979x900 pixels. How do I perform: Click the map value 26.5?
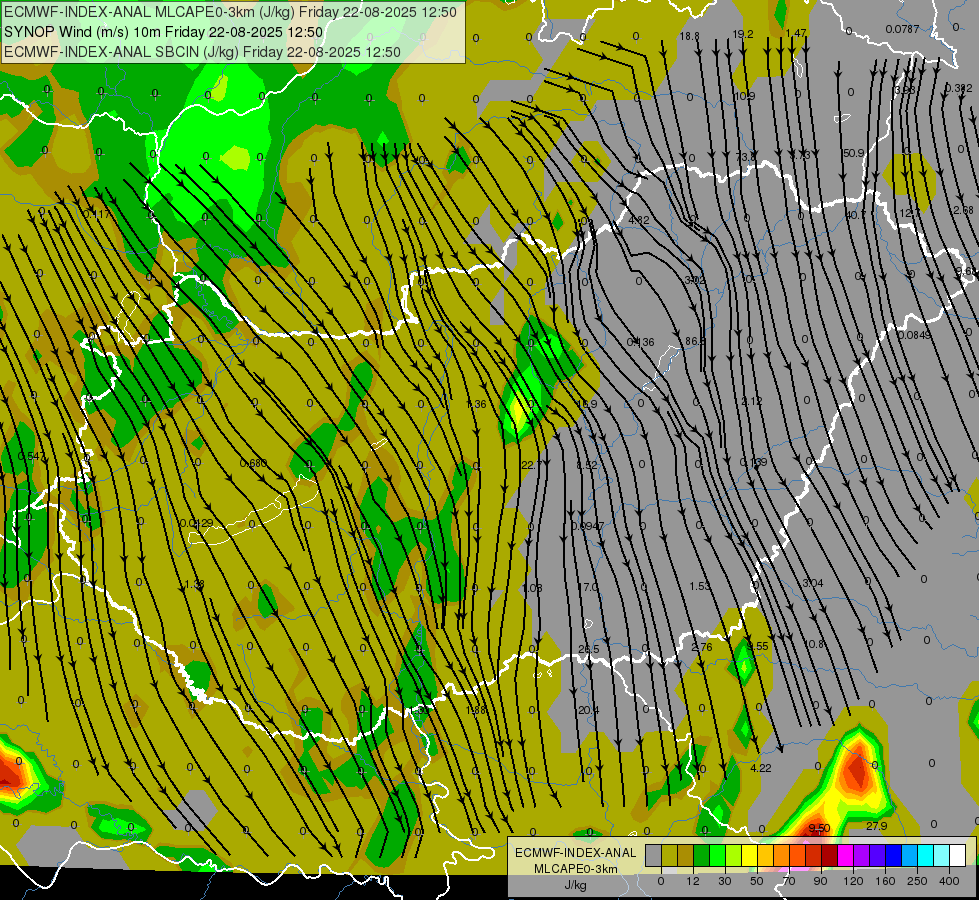pyautogui.click(x=589, y=650)
